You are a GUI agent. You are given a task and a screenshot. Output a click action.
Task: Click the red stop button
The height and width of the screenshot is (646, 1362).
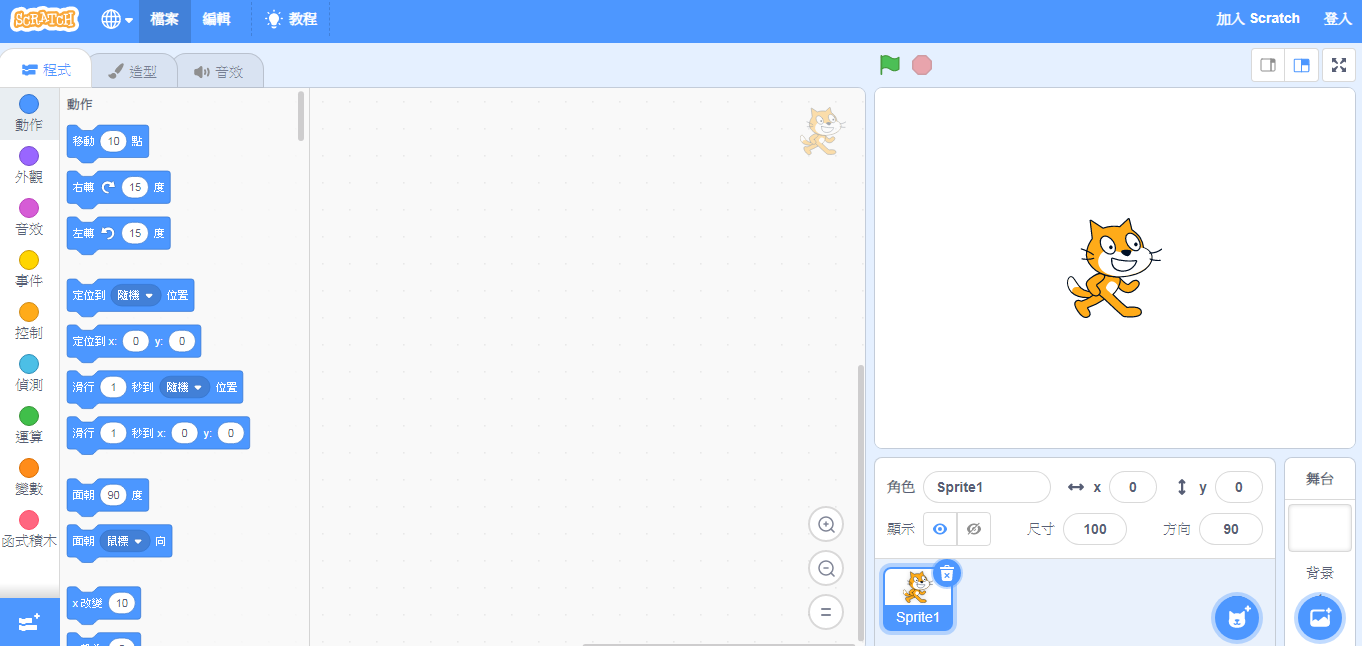tap(922, 65)
